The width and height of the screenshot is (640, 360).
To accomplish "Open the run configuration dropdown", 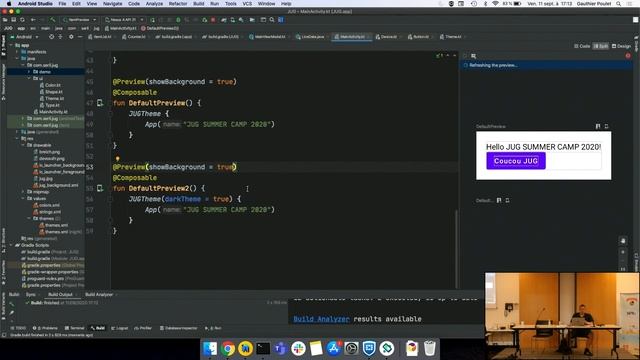I will (80, 20).
